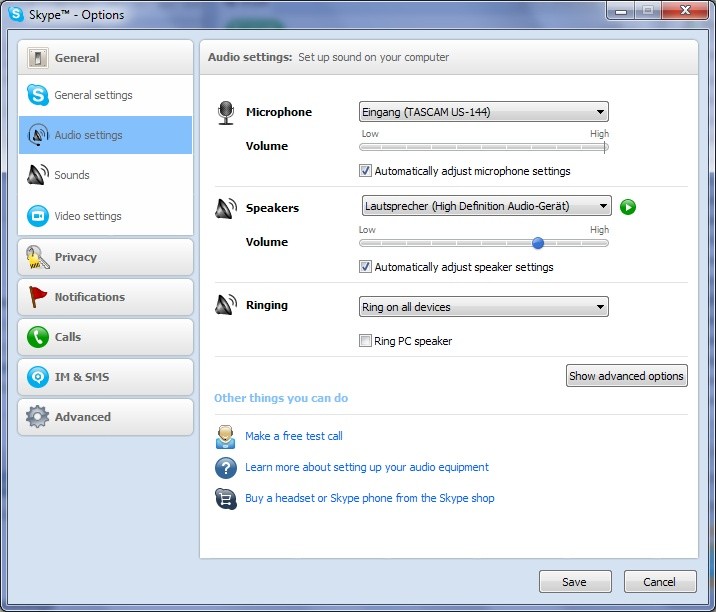Image resolution: width=716 pixels, height=612 pixels.
Task: Click the Video settings camera icon
Action: [37, 216]
